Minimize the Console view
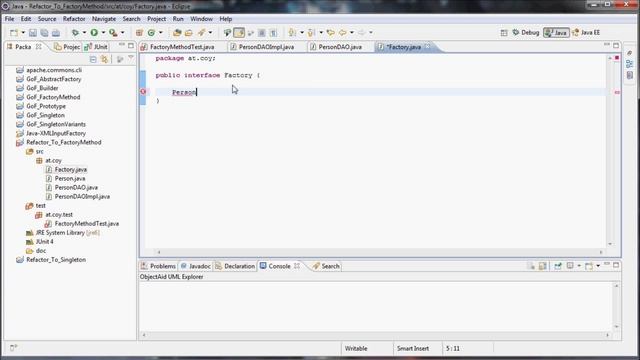640x360 pixels. [x=607, y=265]
